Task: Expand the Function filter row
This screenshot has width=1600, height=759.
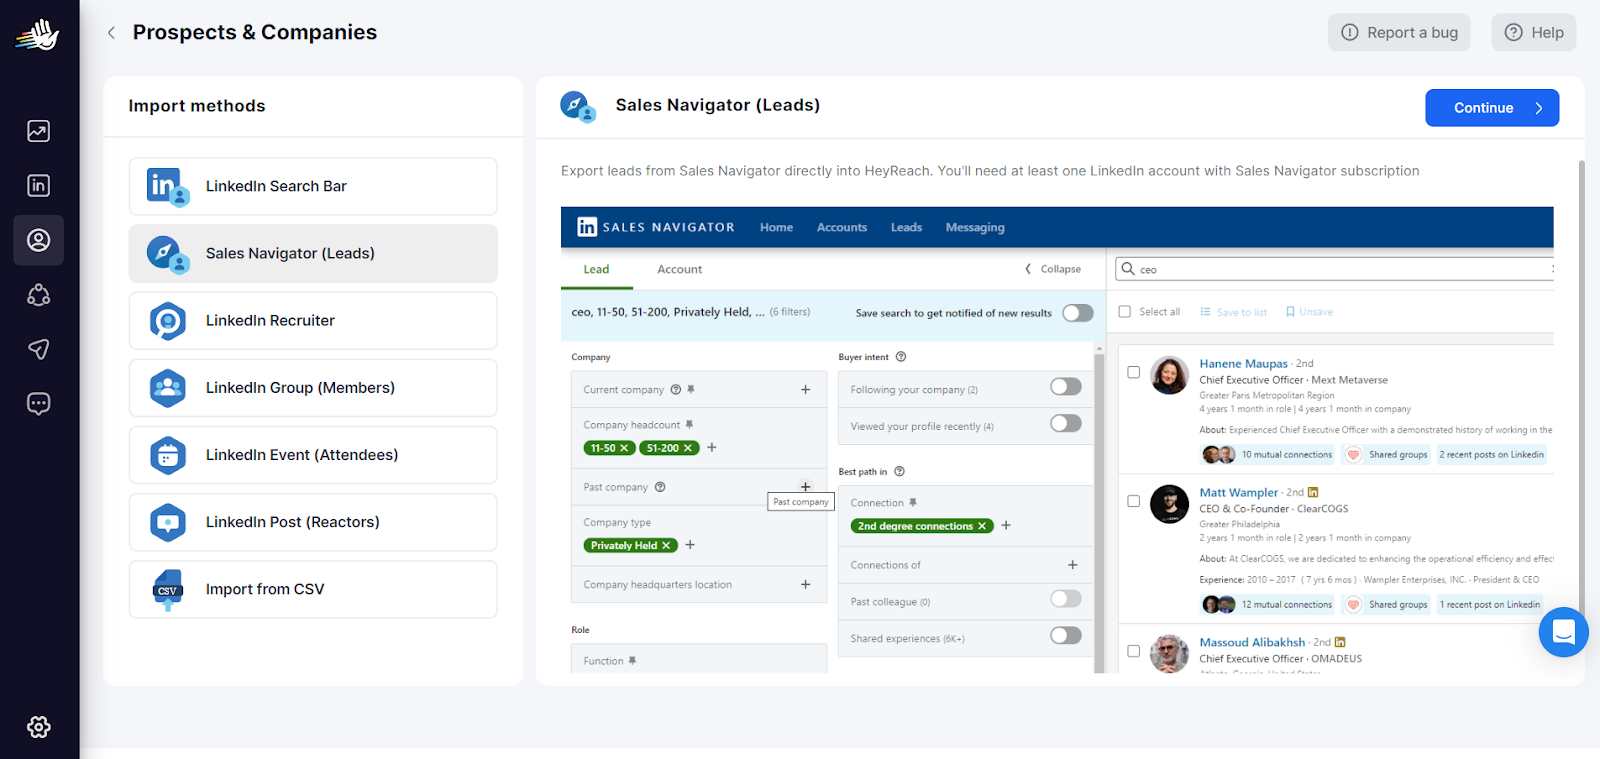Action: pyautogui.click(x=699, y=660)
